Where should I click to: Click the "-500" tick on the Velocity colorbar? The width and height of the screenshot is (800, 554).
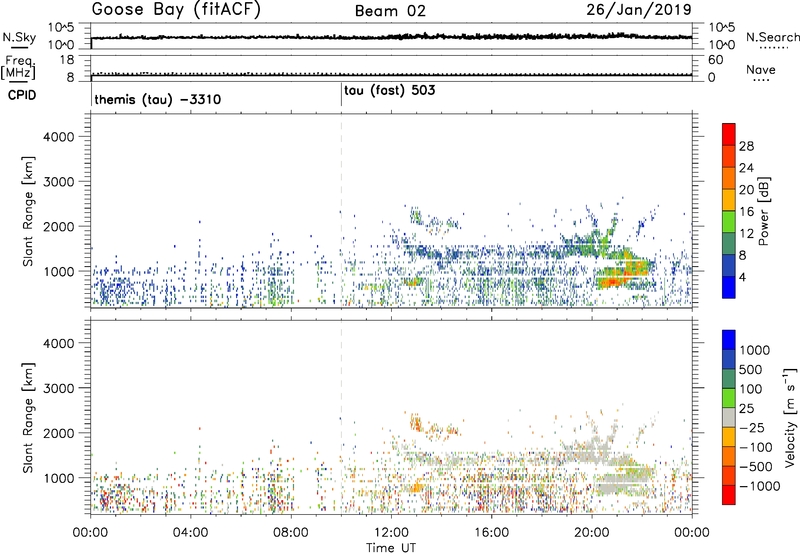tap(755, 466)
